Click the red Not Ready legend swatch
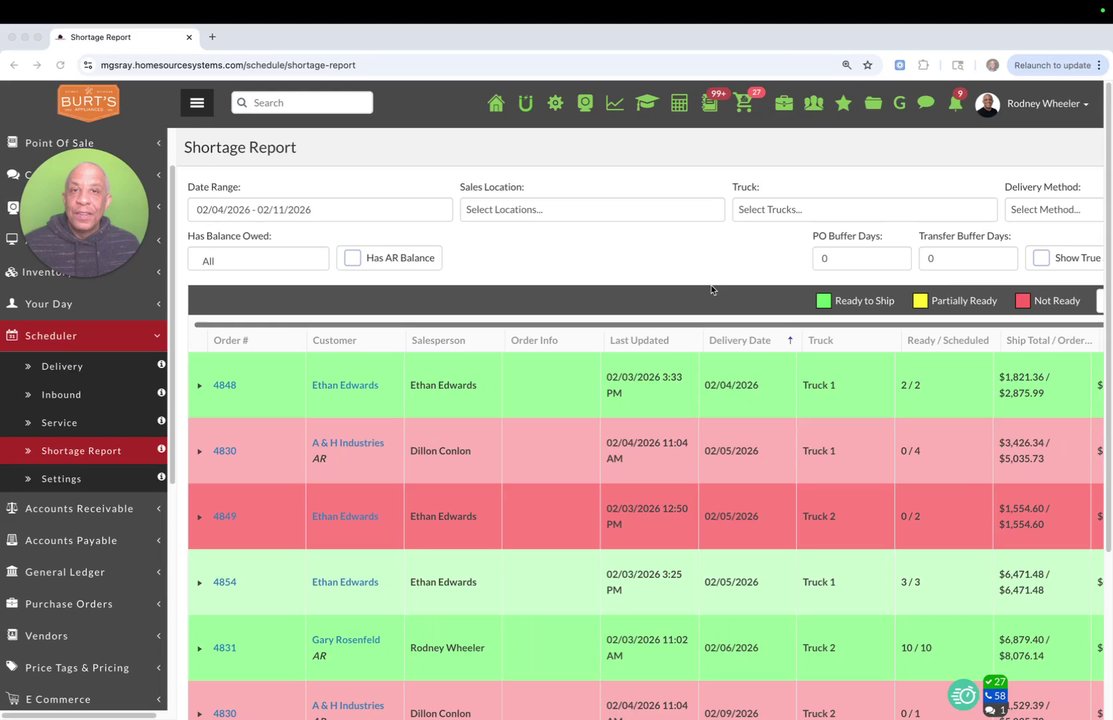This screenshot has width=1113, height=720. (1023, 300)
